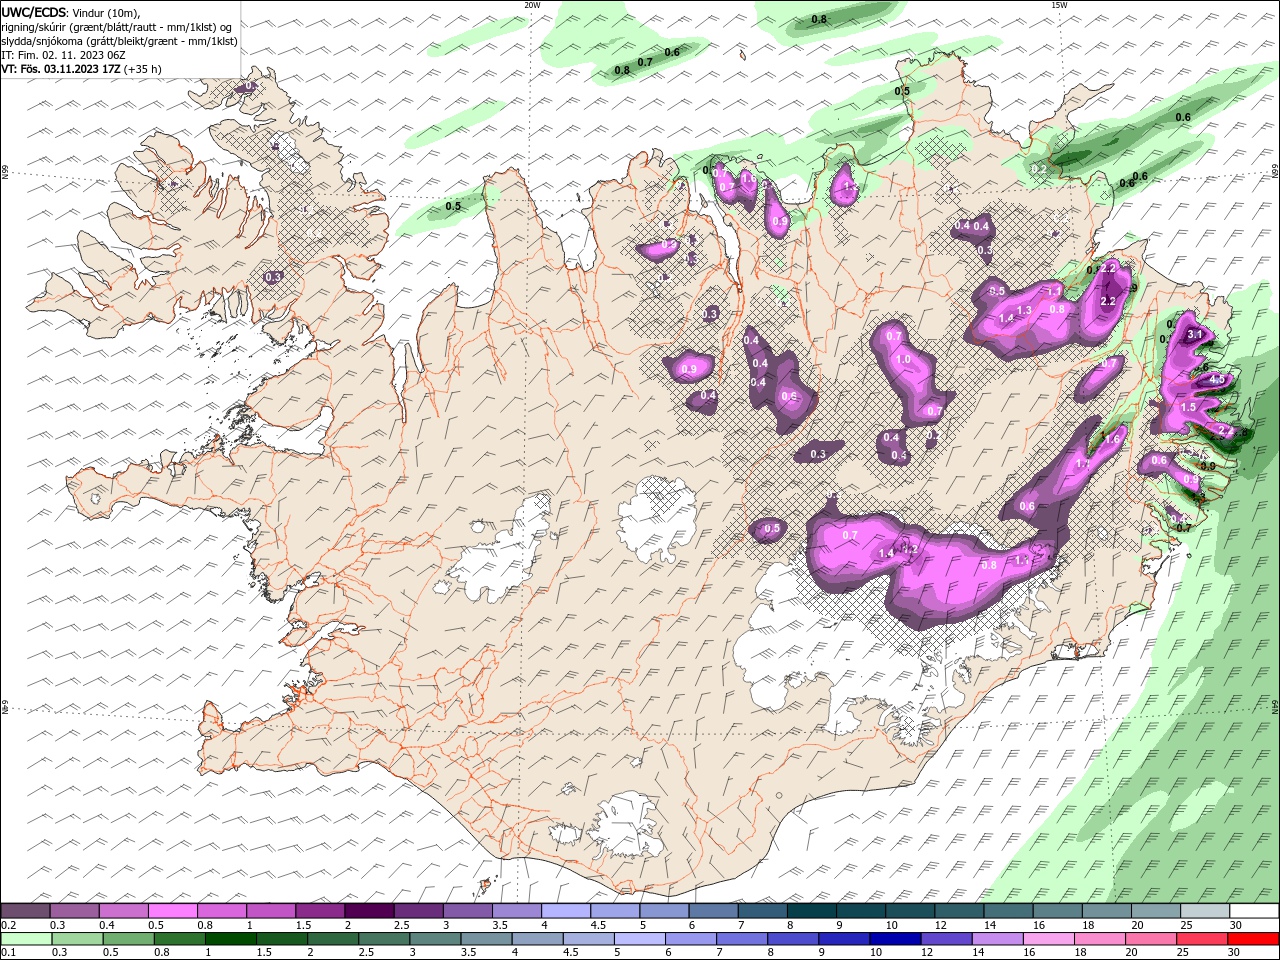Click the 'slydda/snjókoma' legend description line
1280x960 pixels.
tap(120, 41)
